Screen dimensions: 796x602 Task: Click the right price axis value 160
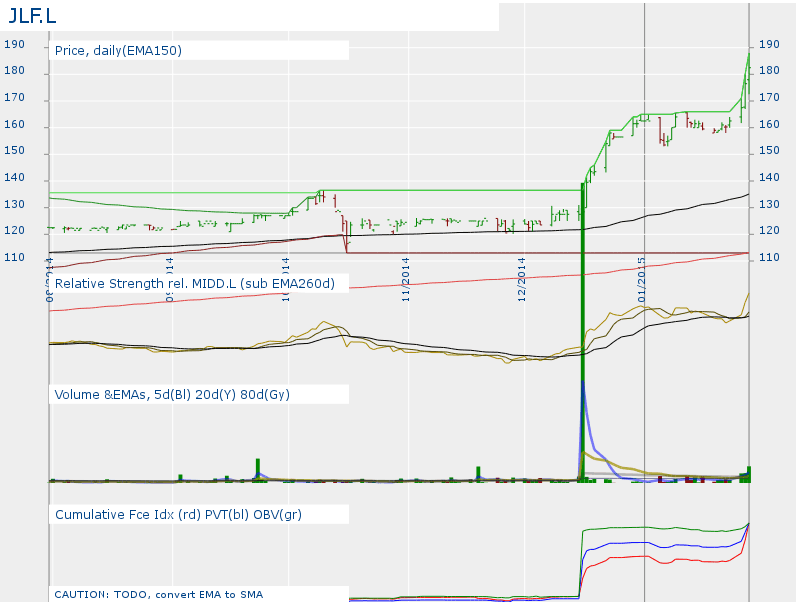(769, 124)
